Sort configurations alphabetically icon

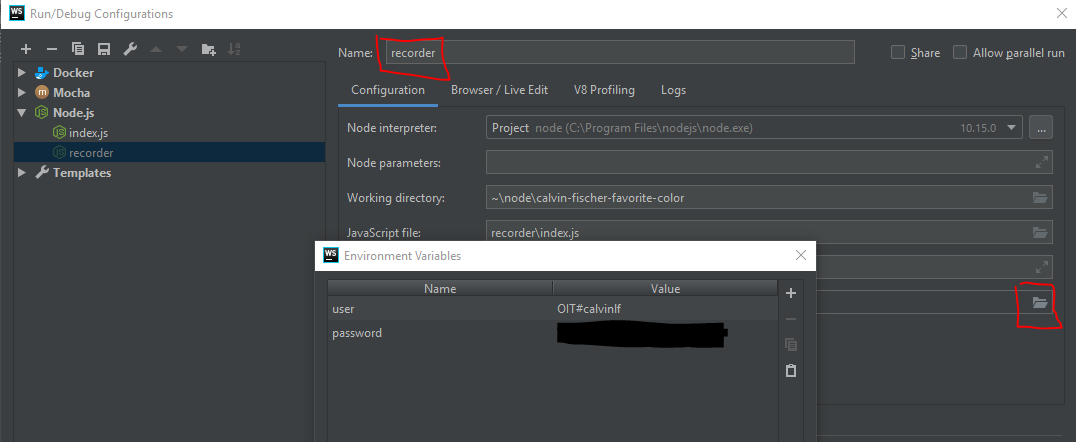[x=234, y=49]
